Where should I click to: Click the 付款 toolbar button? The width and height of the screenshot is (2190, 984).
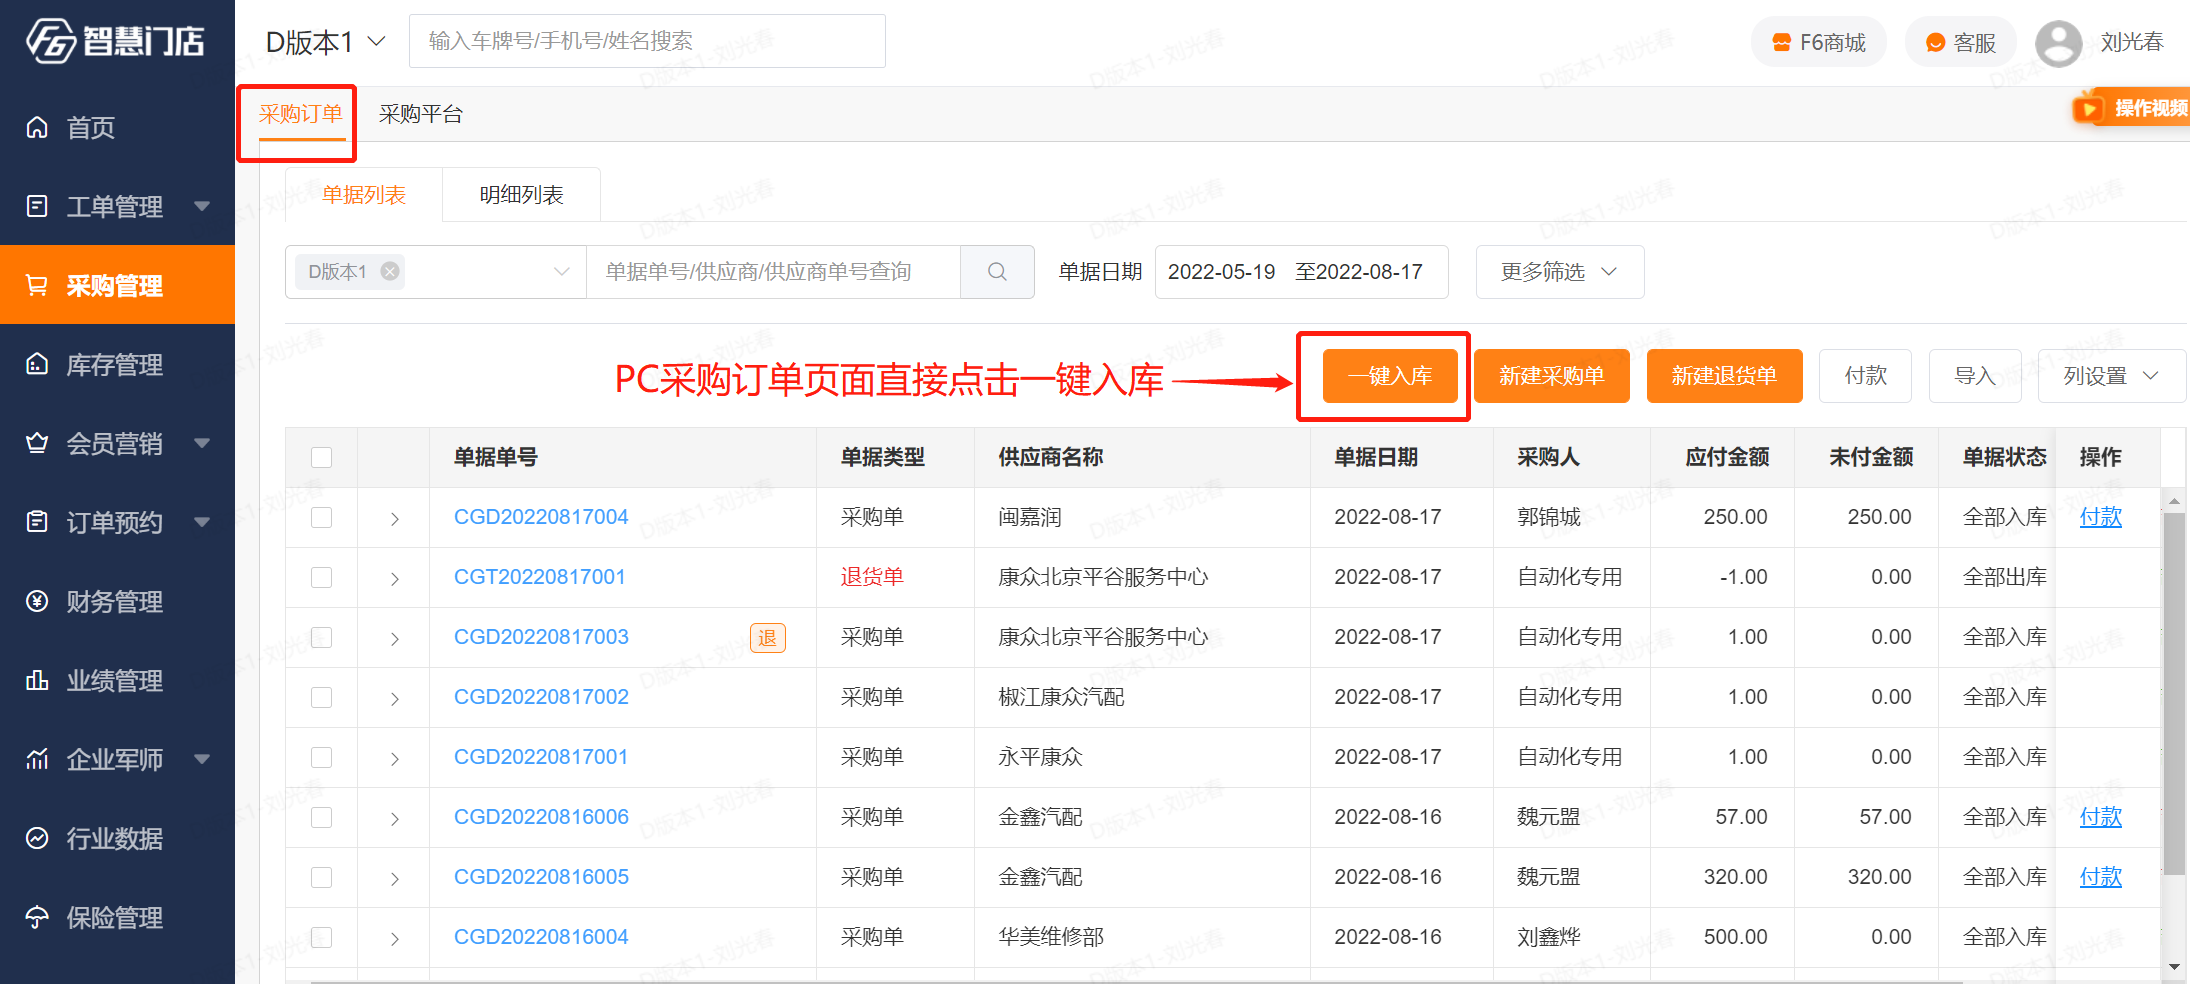[x=1865, y=376]
